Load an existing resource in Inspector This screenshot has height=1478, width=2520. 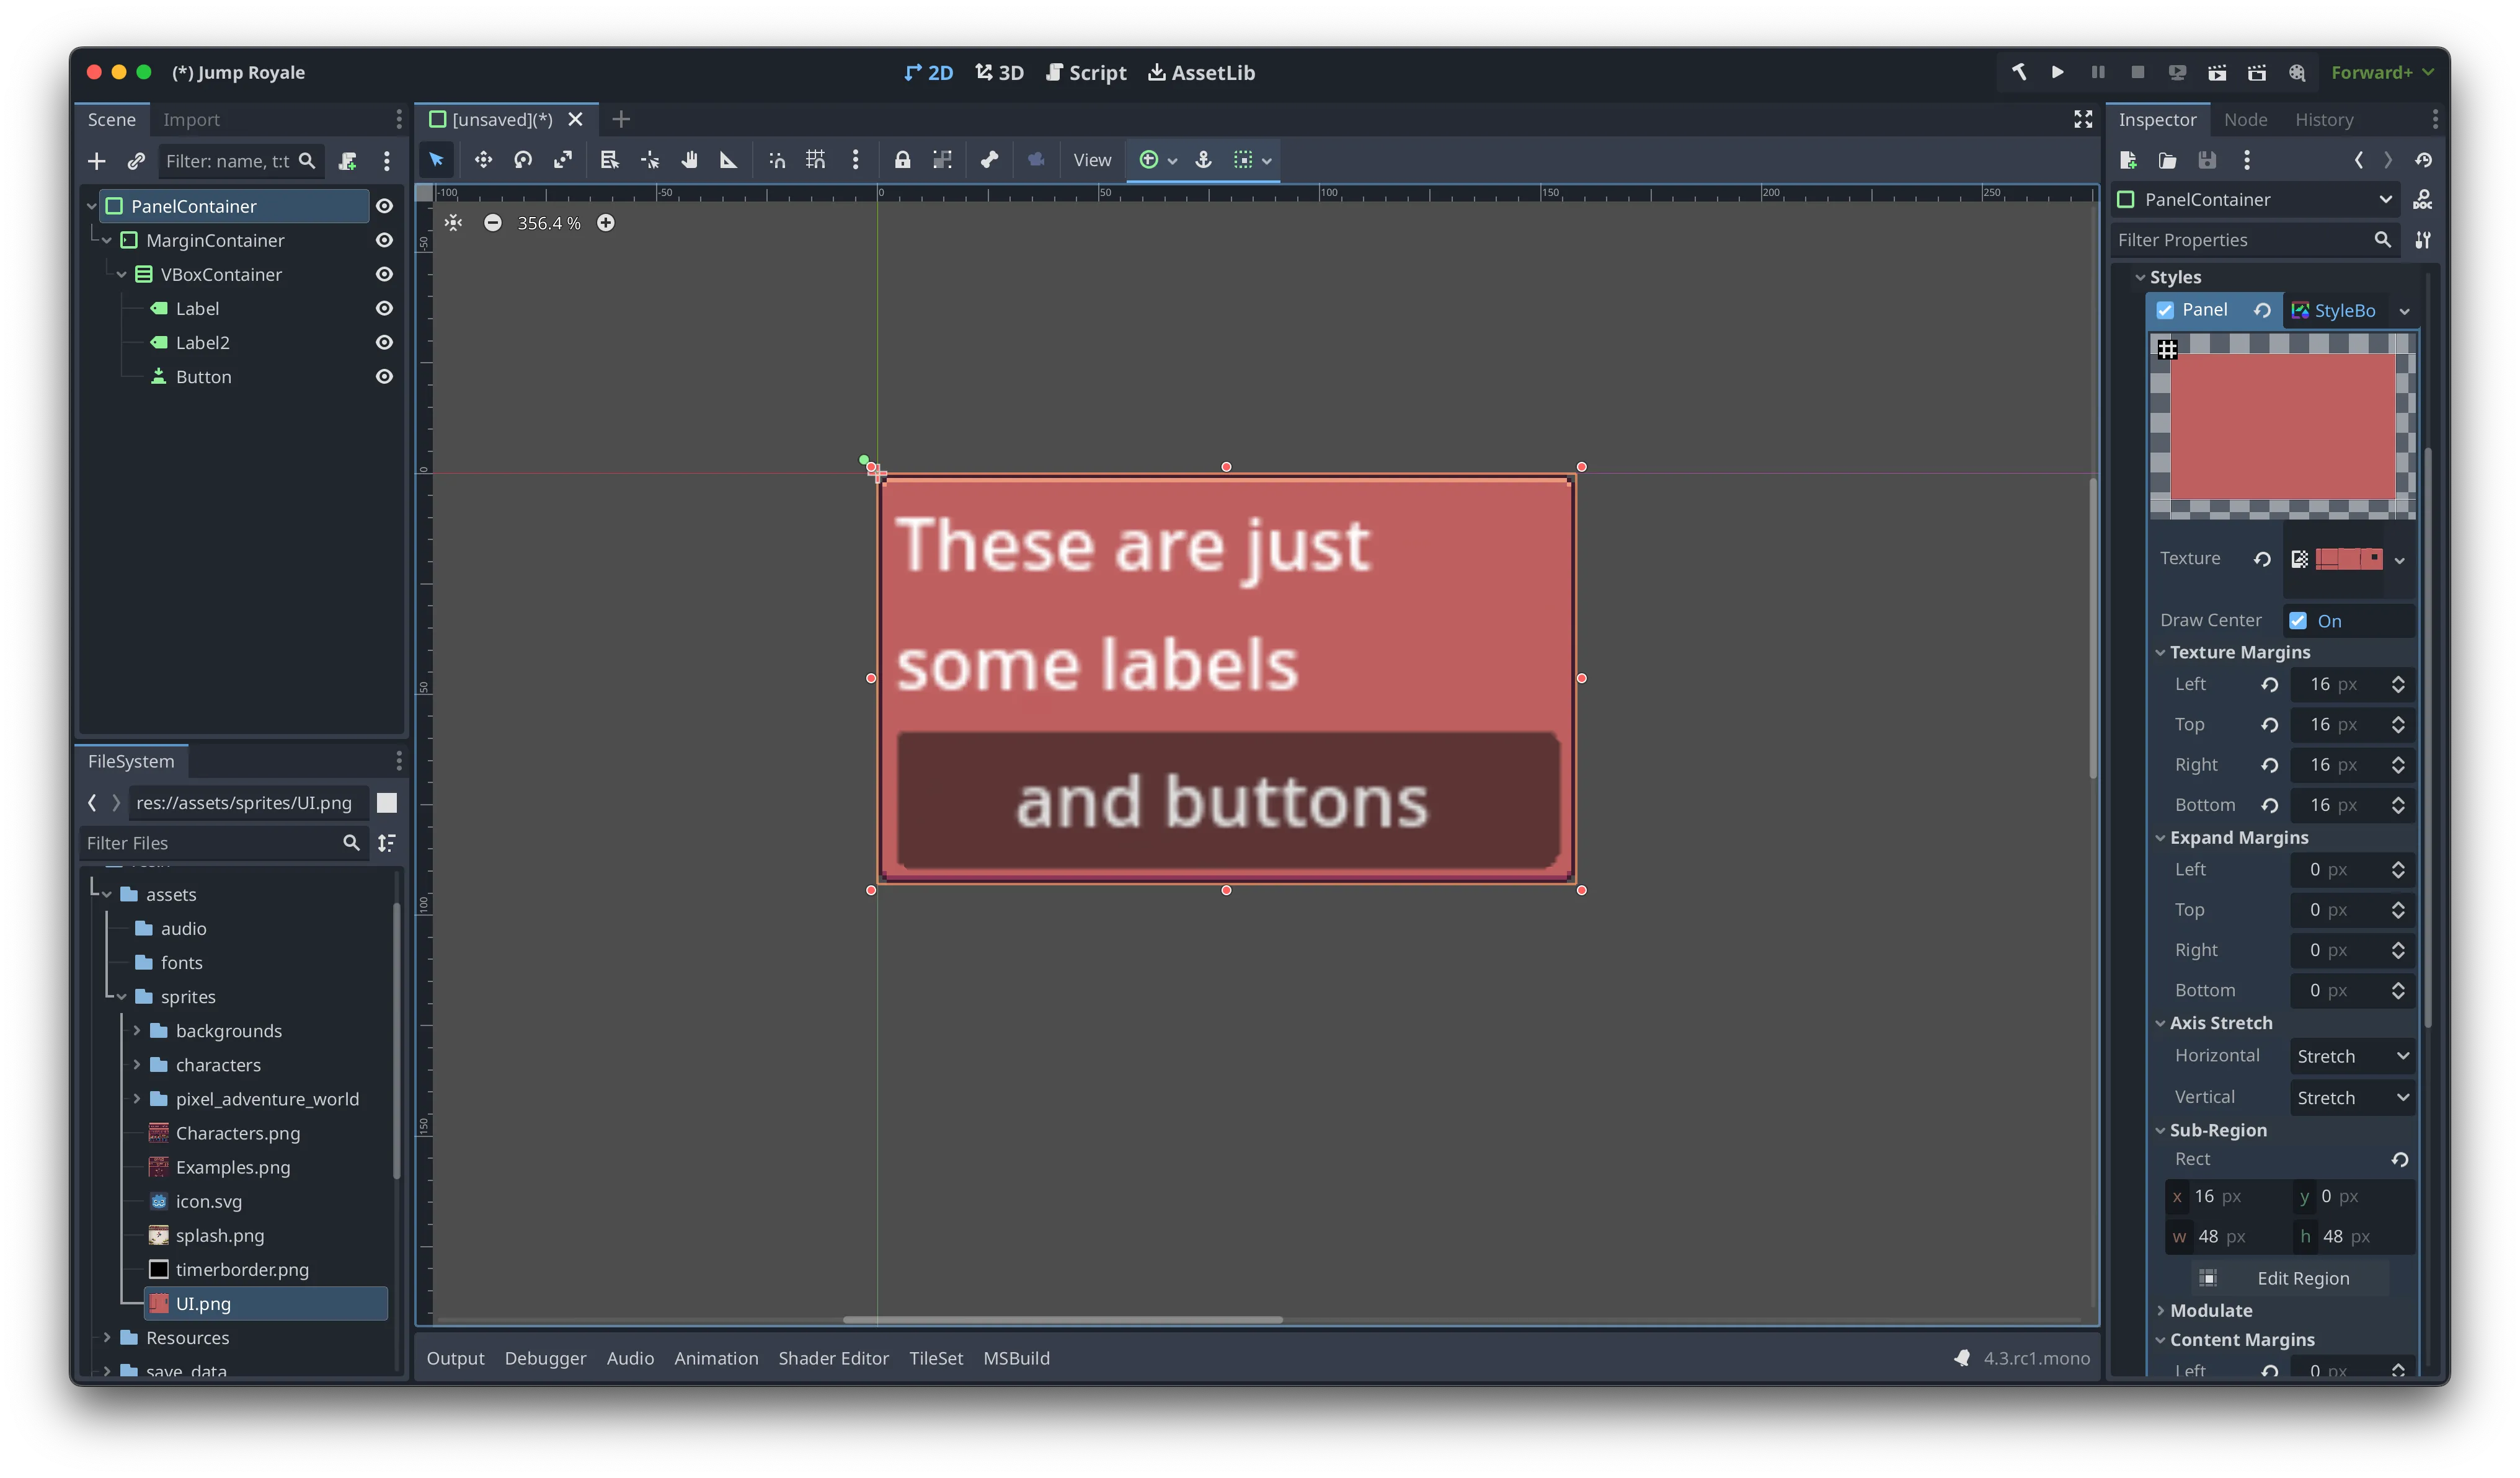(2167, 160)
